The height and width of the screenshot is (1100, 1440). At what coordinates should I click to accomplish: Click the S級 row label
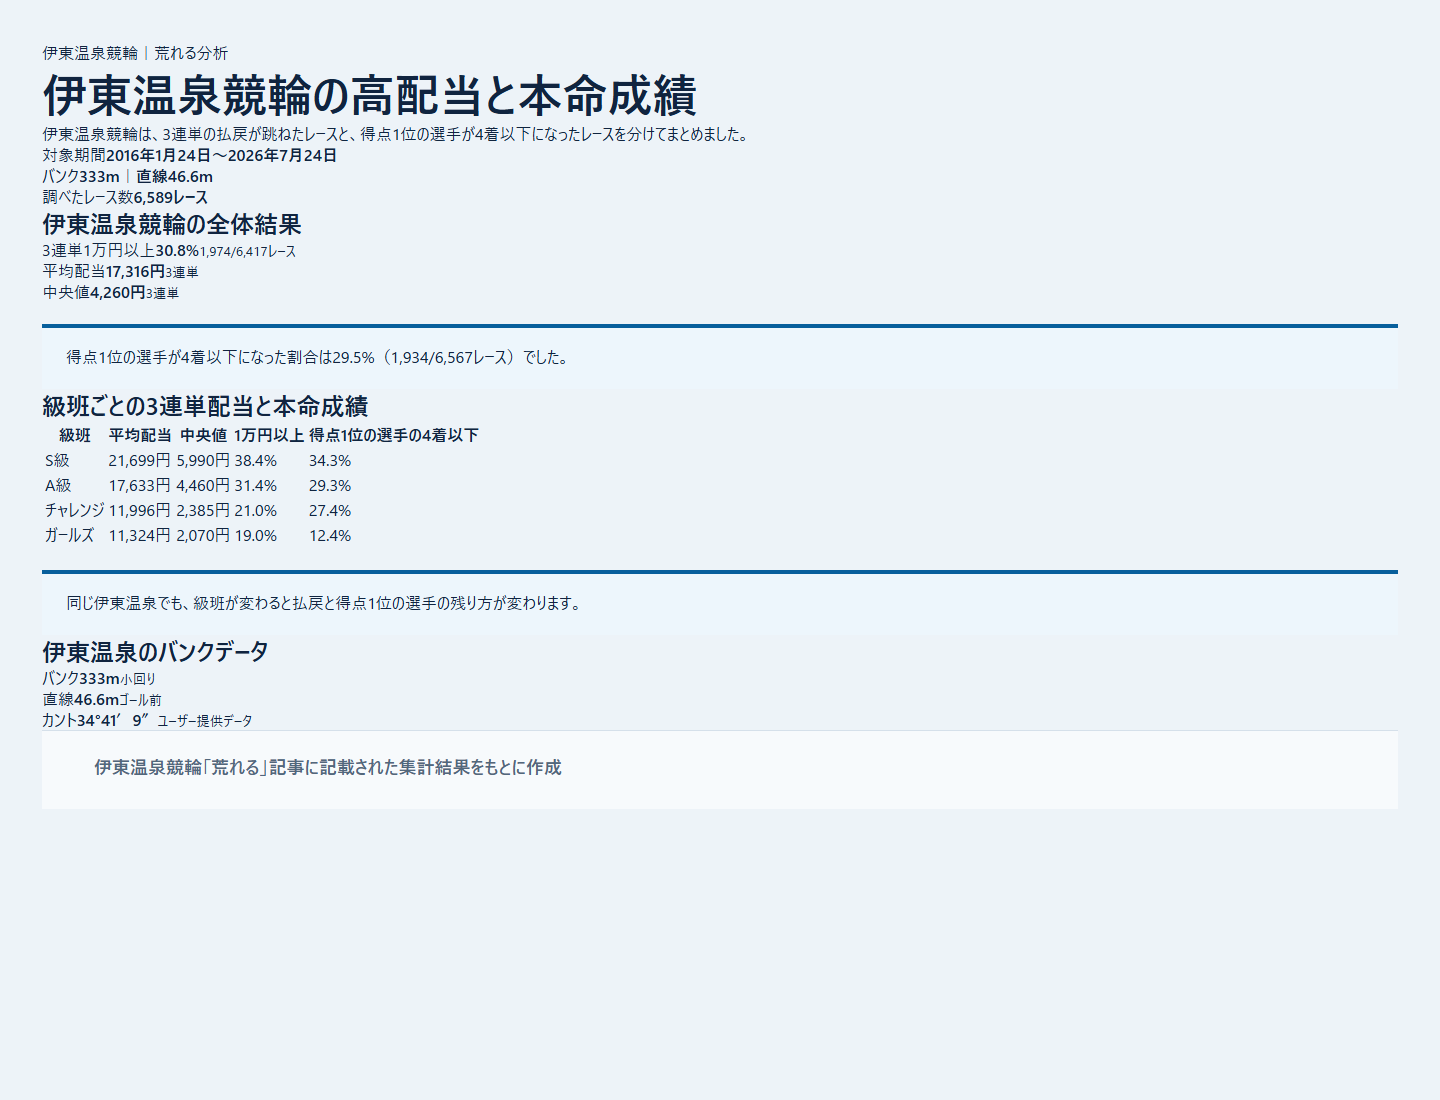coord(58,460)
